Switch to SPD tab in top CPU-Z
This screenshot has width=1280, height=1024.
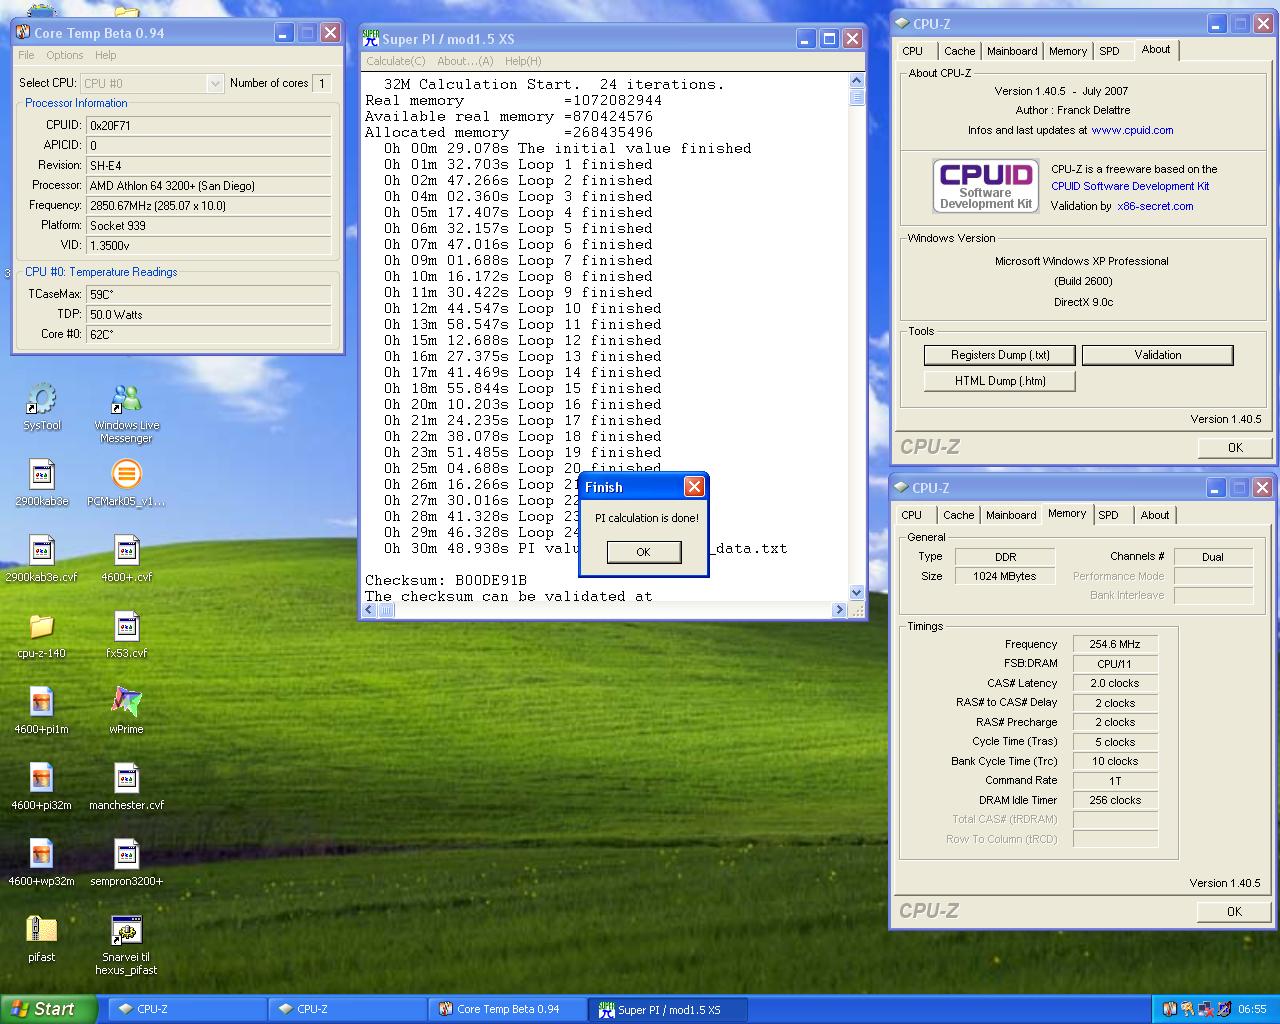[1109, 51]
